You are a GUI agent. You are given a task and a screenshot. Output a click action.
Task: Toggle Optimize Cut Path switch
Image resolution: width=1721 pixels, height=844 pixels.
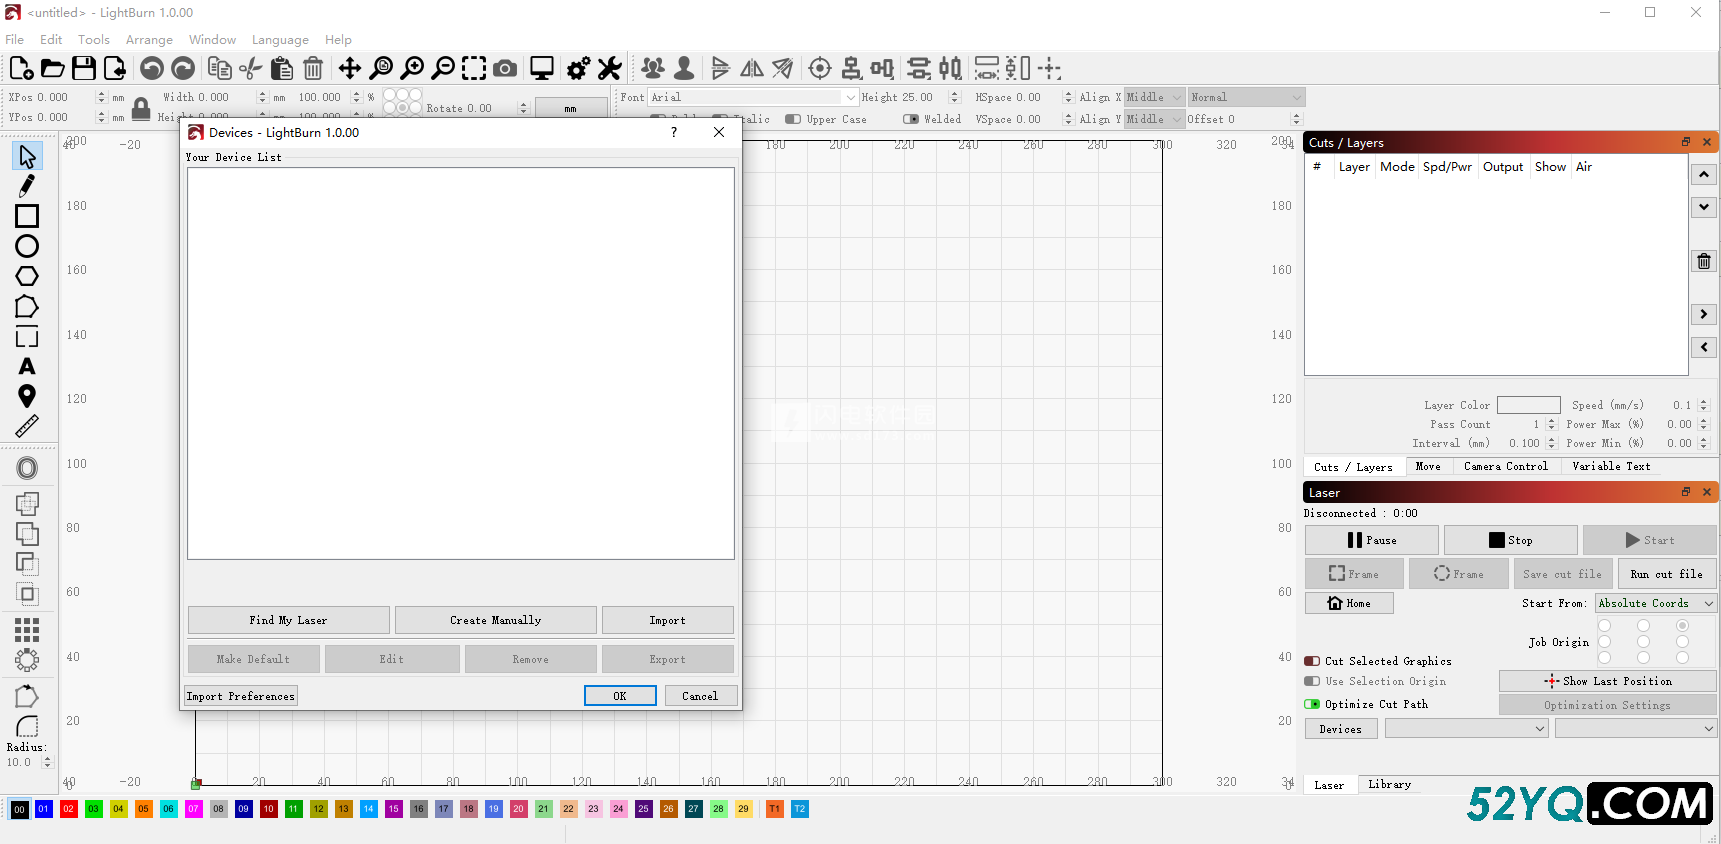1312,704
